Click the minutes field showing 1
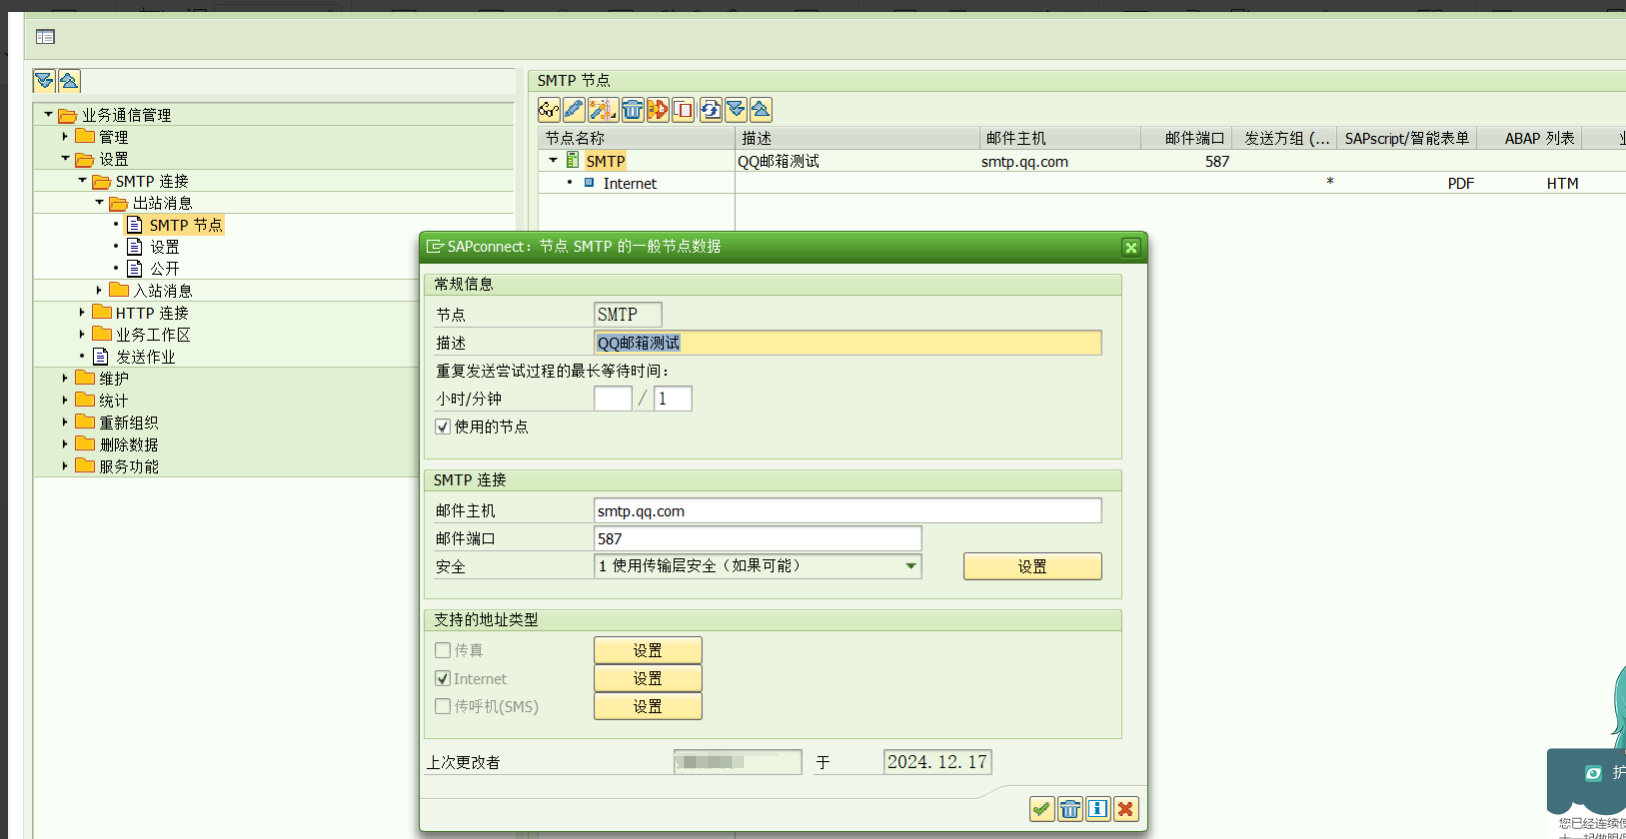The width and height of the screenshot is (1626, 839). pos(673,399)
